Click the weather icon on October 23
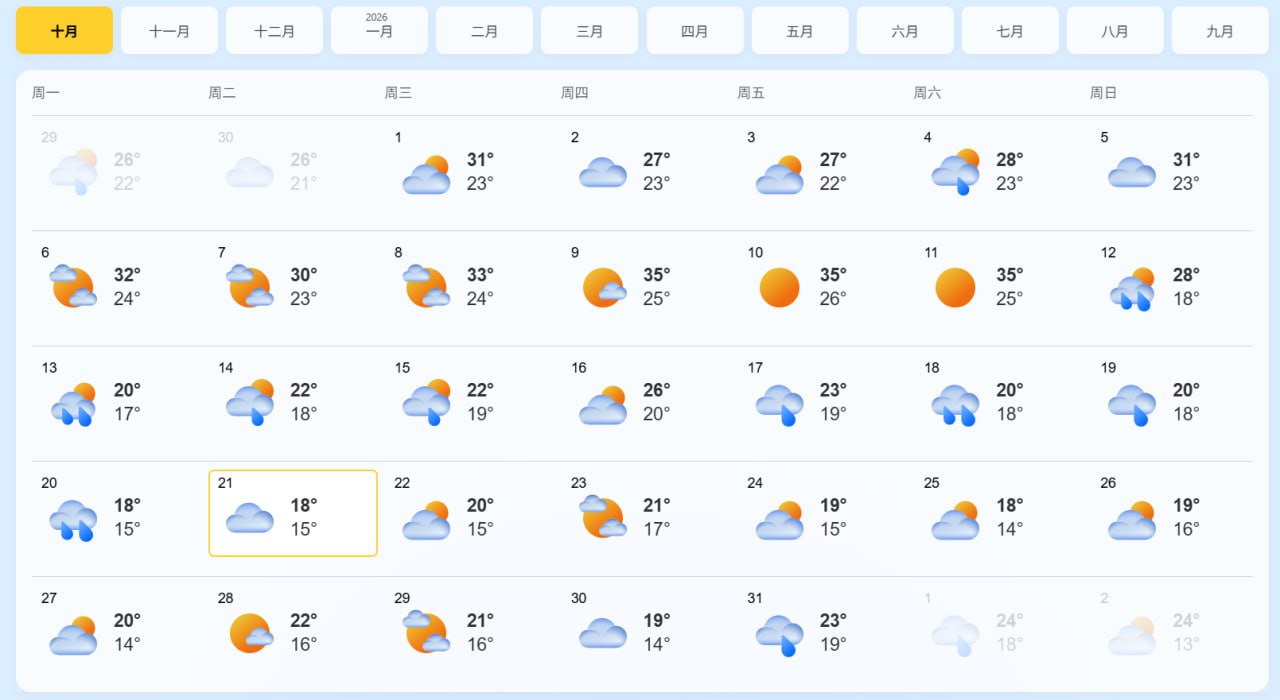The height and width of the screenshot is (700, 1280). tap(602, 517)
